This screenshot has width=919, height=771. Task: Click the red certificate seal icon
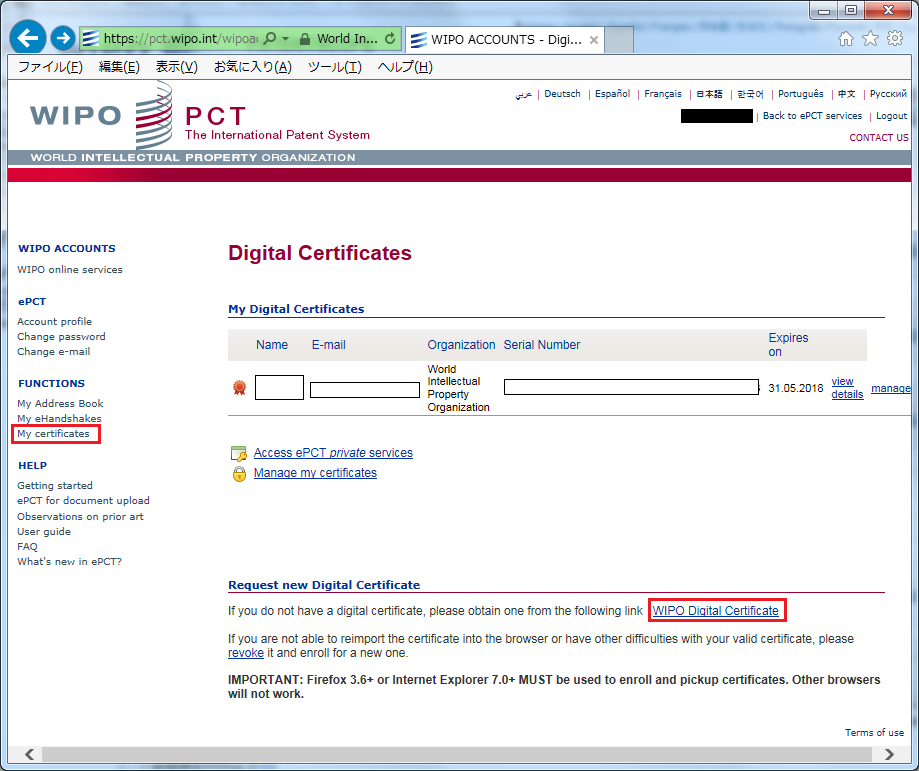coord(239,388)
